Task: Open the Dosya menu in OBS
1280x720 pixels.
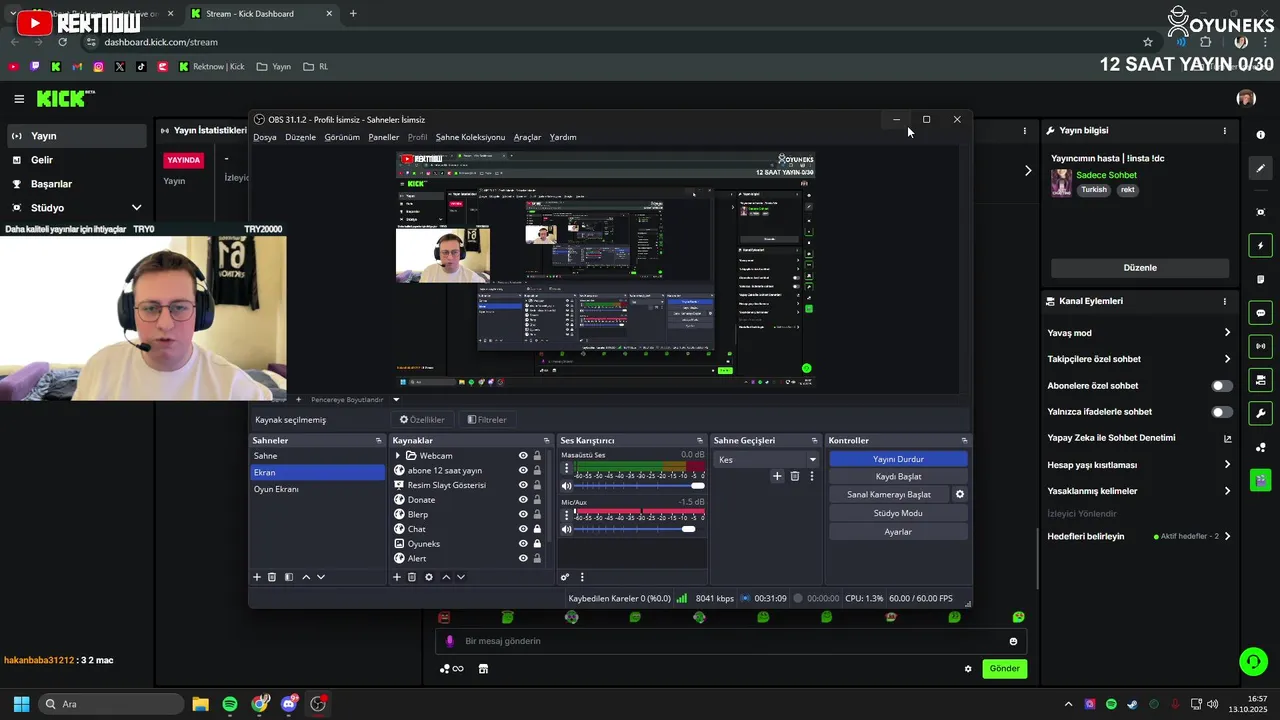Action: point(265,137)
